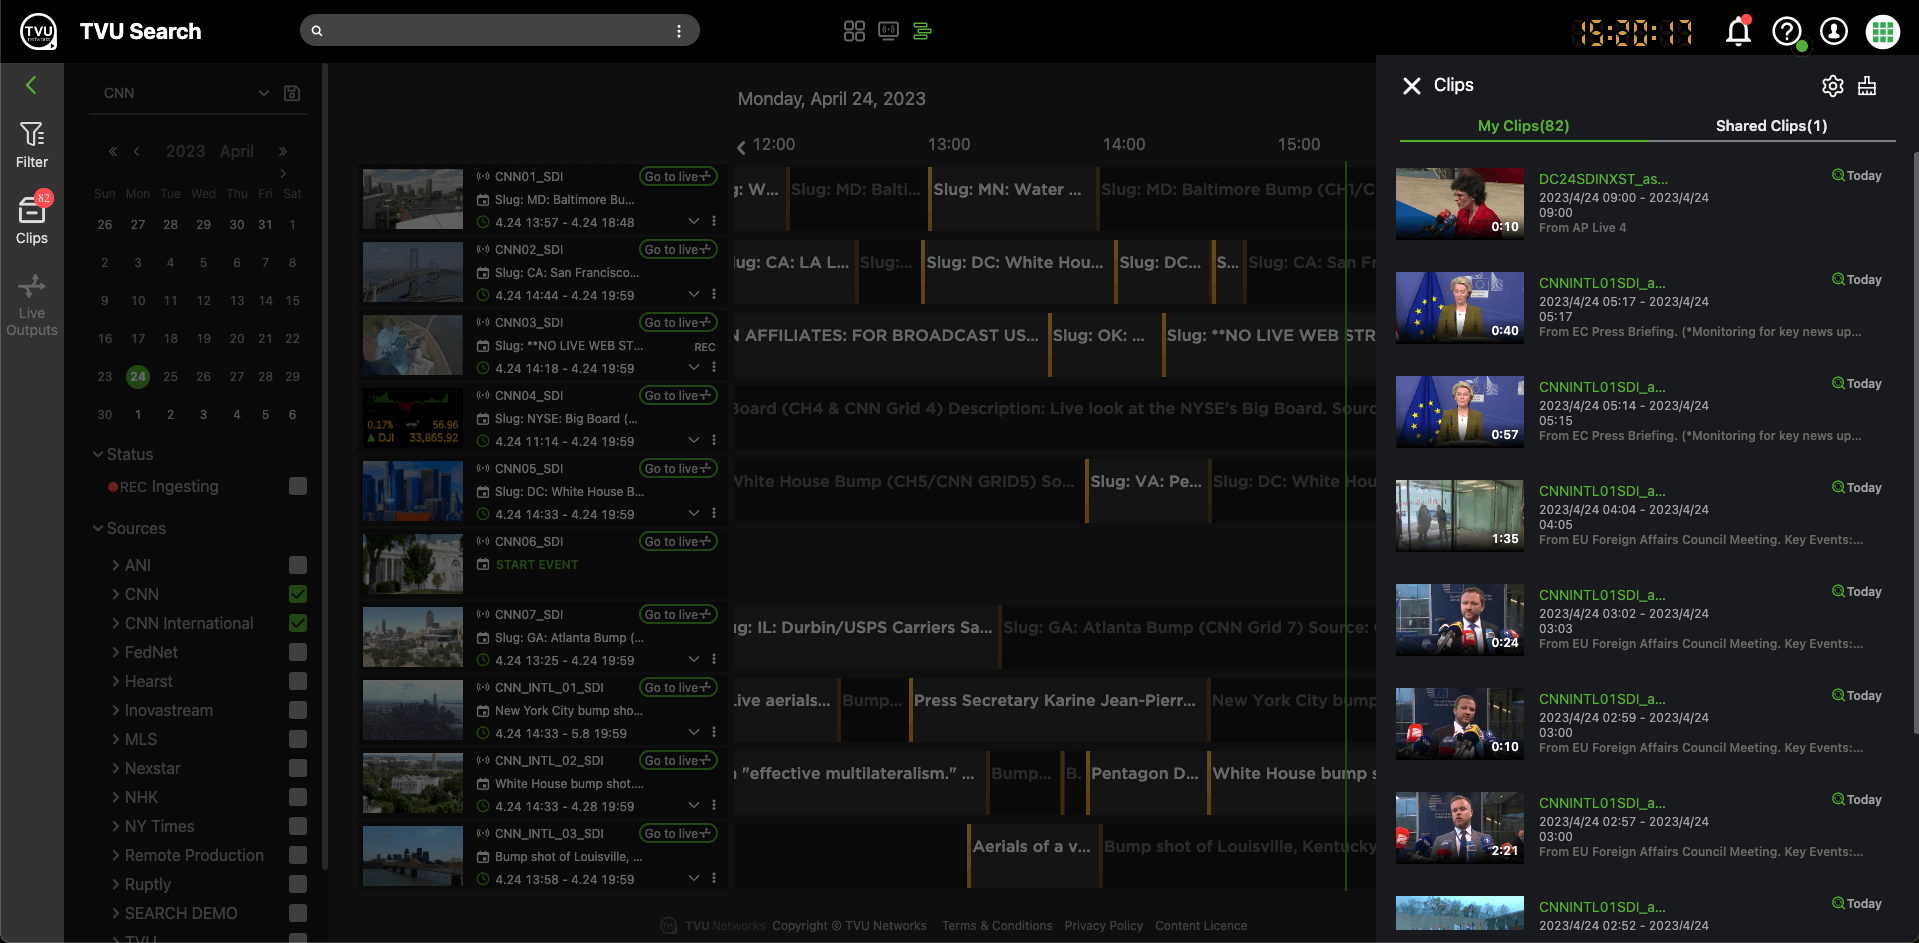1919x943 pixels.
Task: Open help question mark icon
Action: (1786, 32)
